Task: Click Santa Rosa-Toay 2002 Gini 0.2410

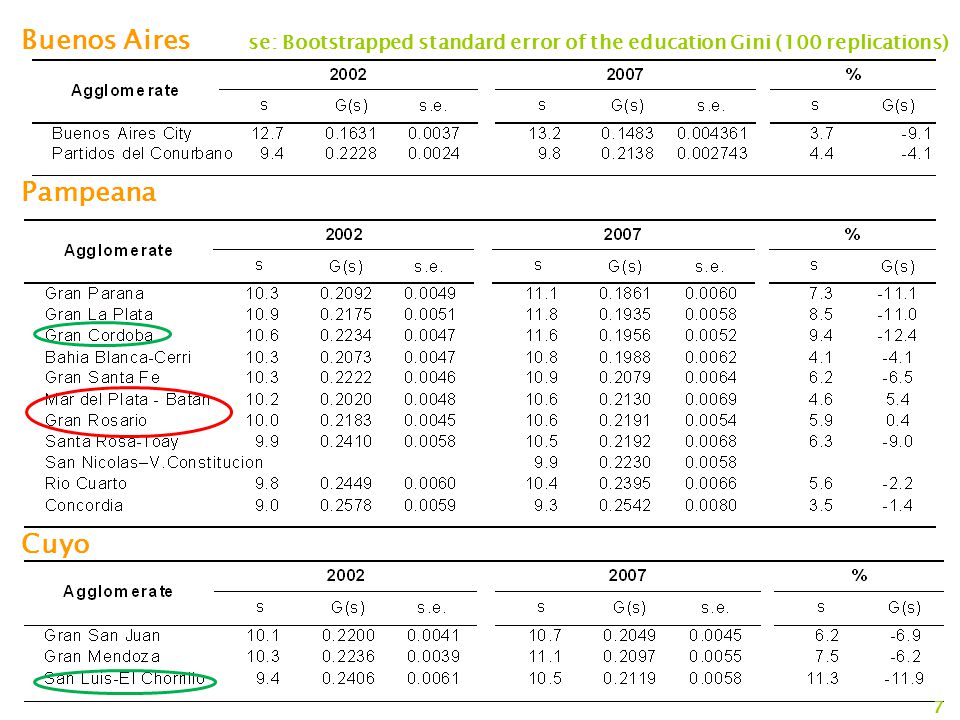Action: (346, 441)
